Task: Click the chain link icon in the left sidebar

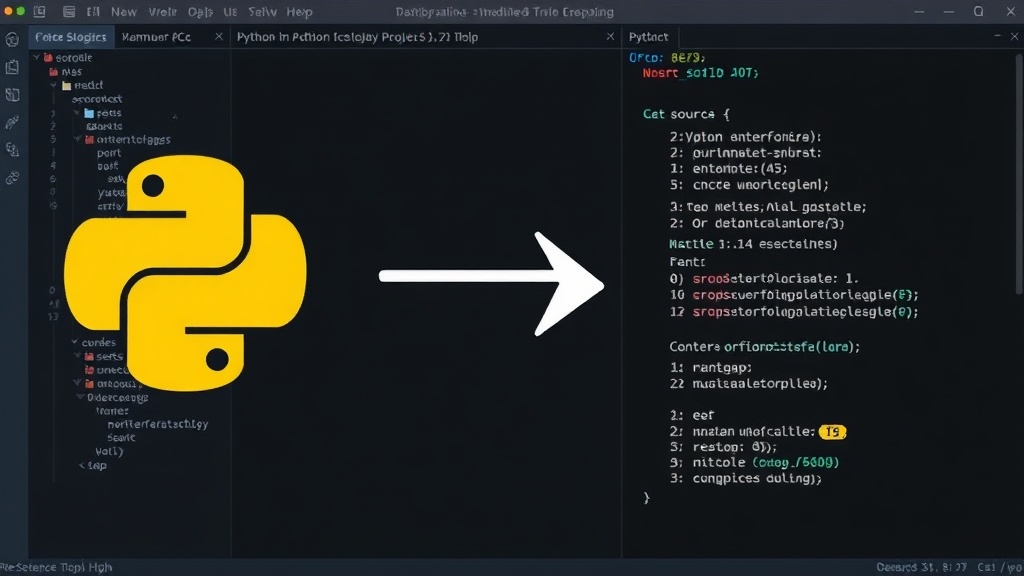Action: pos(12,178)
